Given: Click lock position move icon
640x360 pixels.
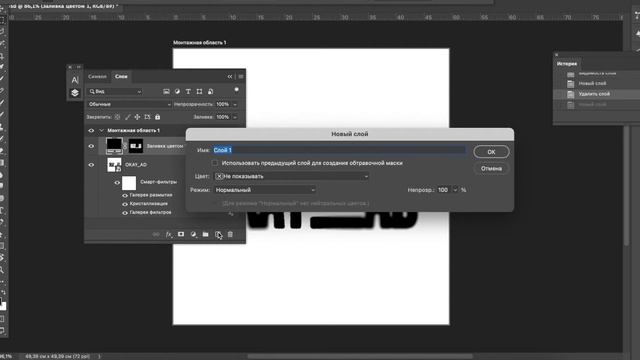Looking at the screenshot, I should 137,117.
